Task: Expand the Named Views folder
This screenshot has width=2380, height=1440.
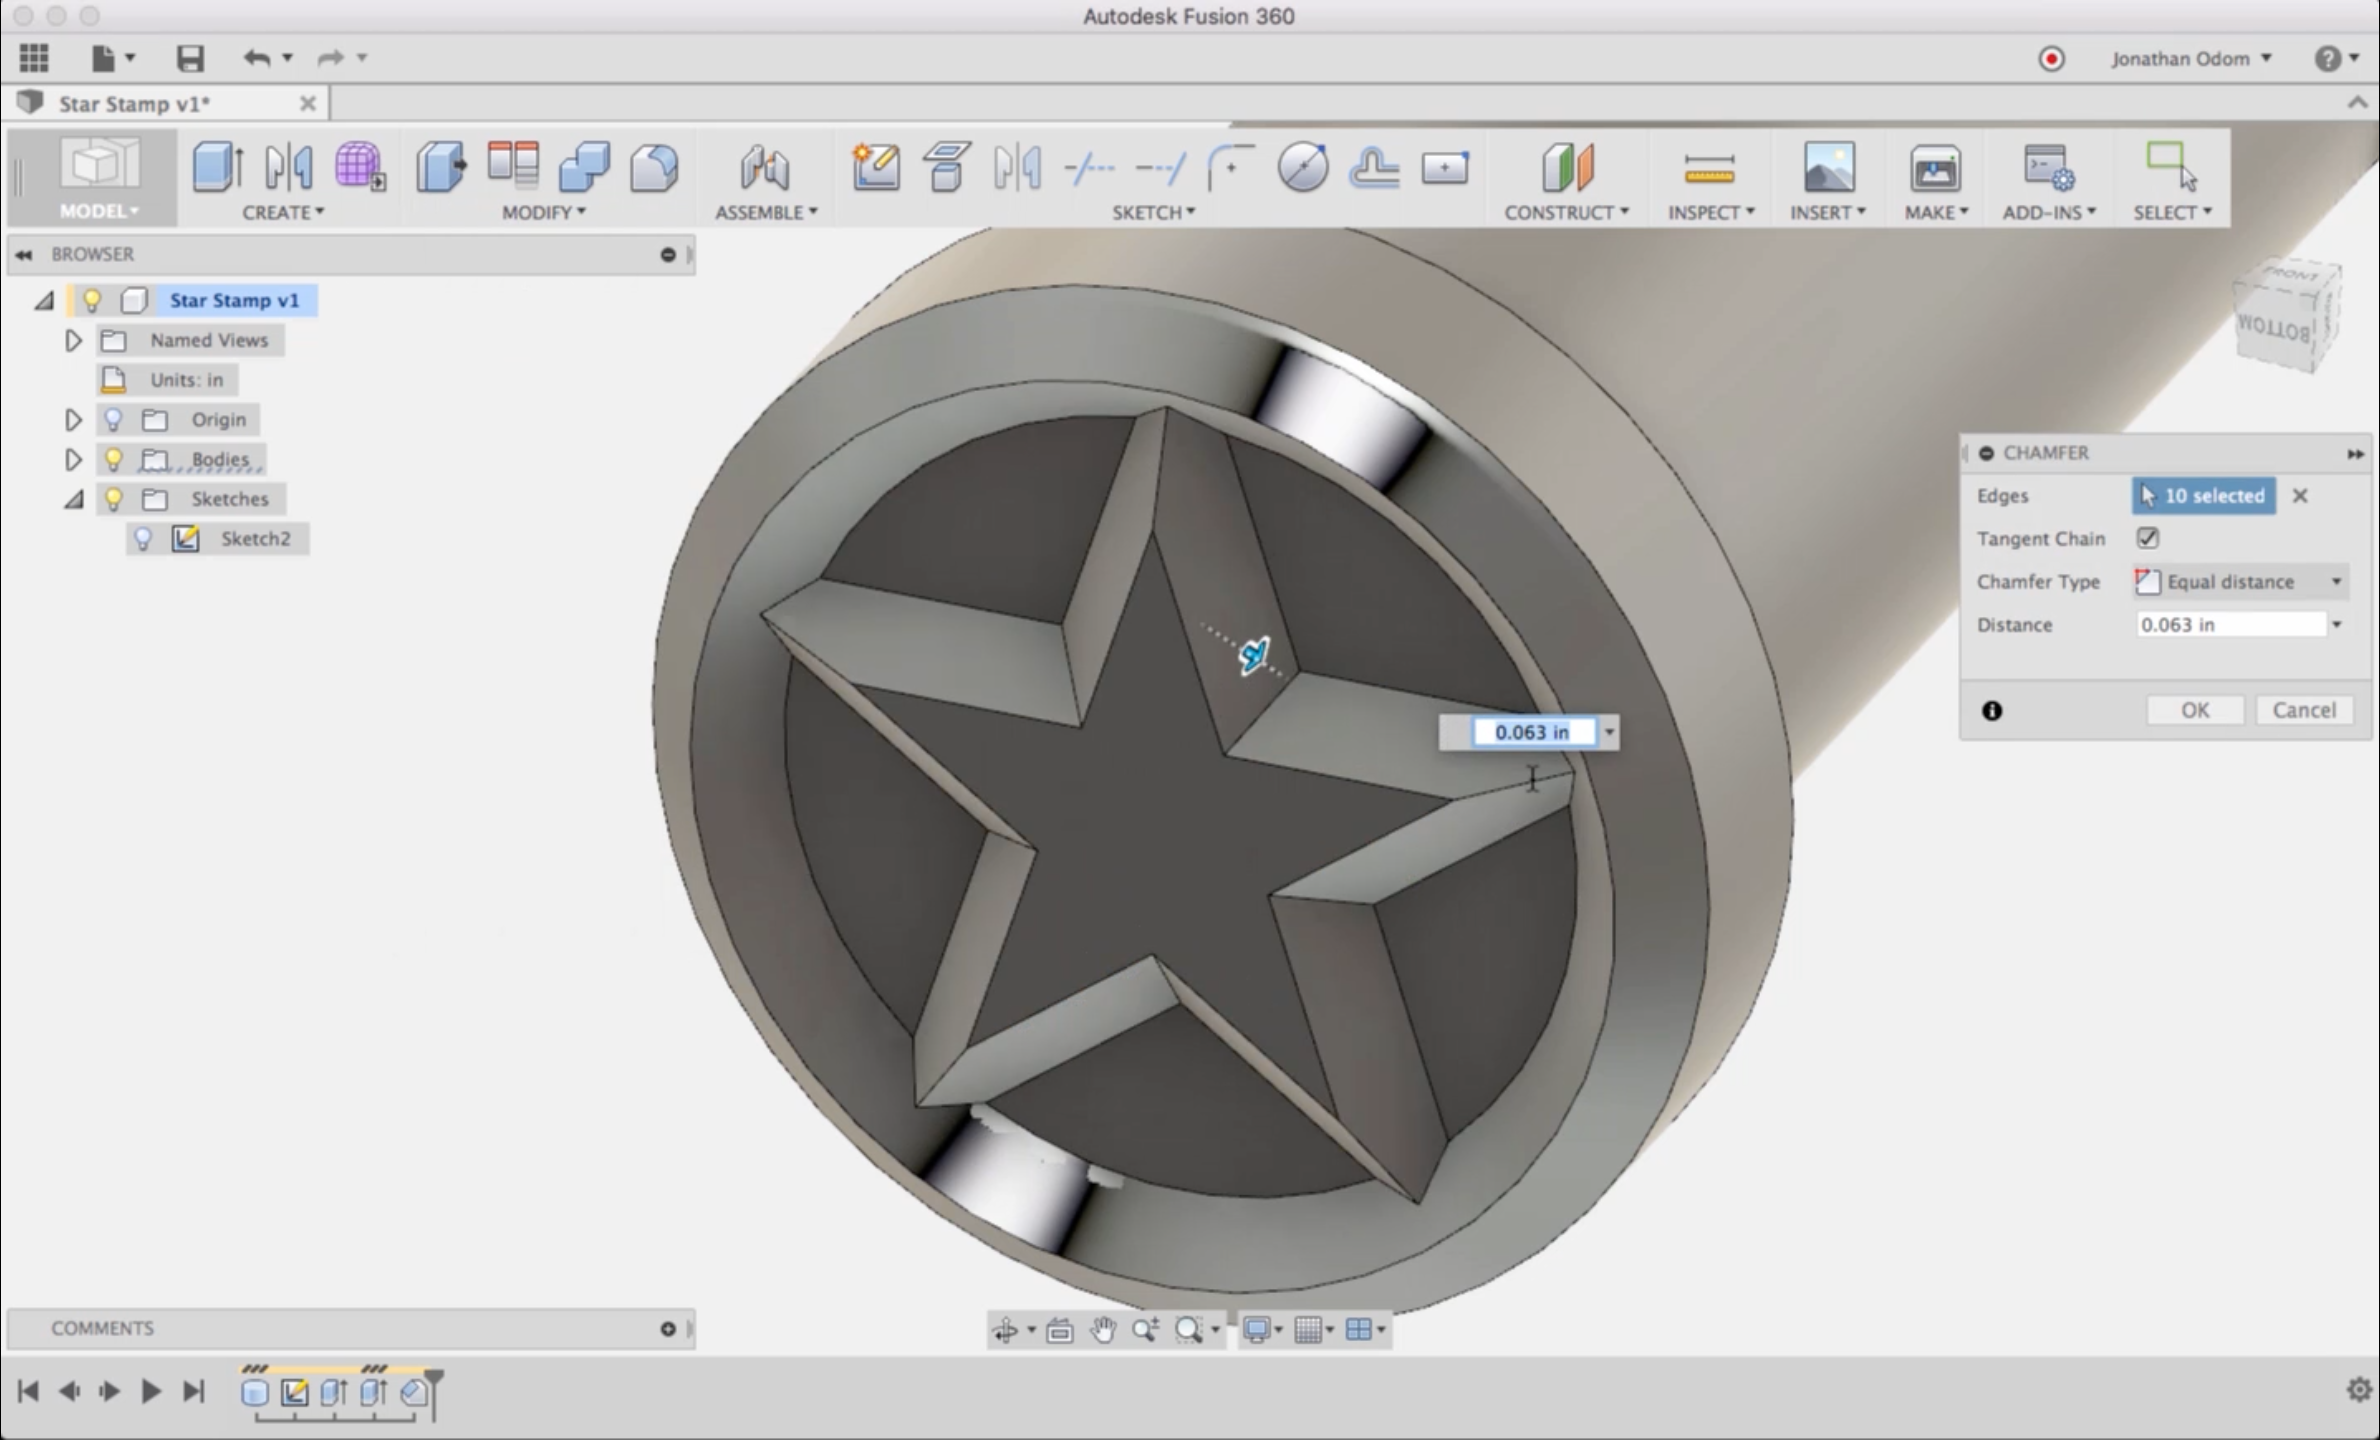Action: click(x=73, y=341)
